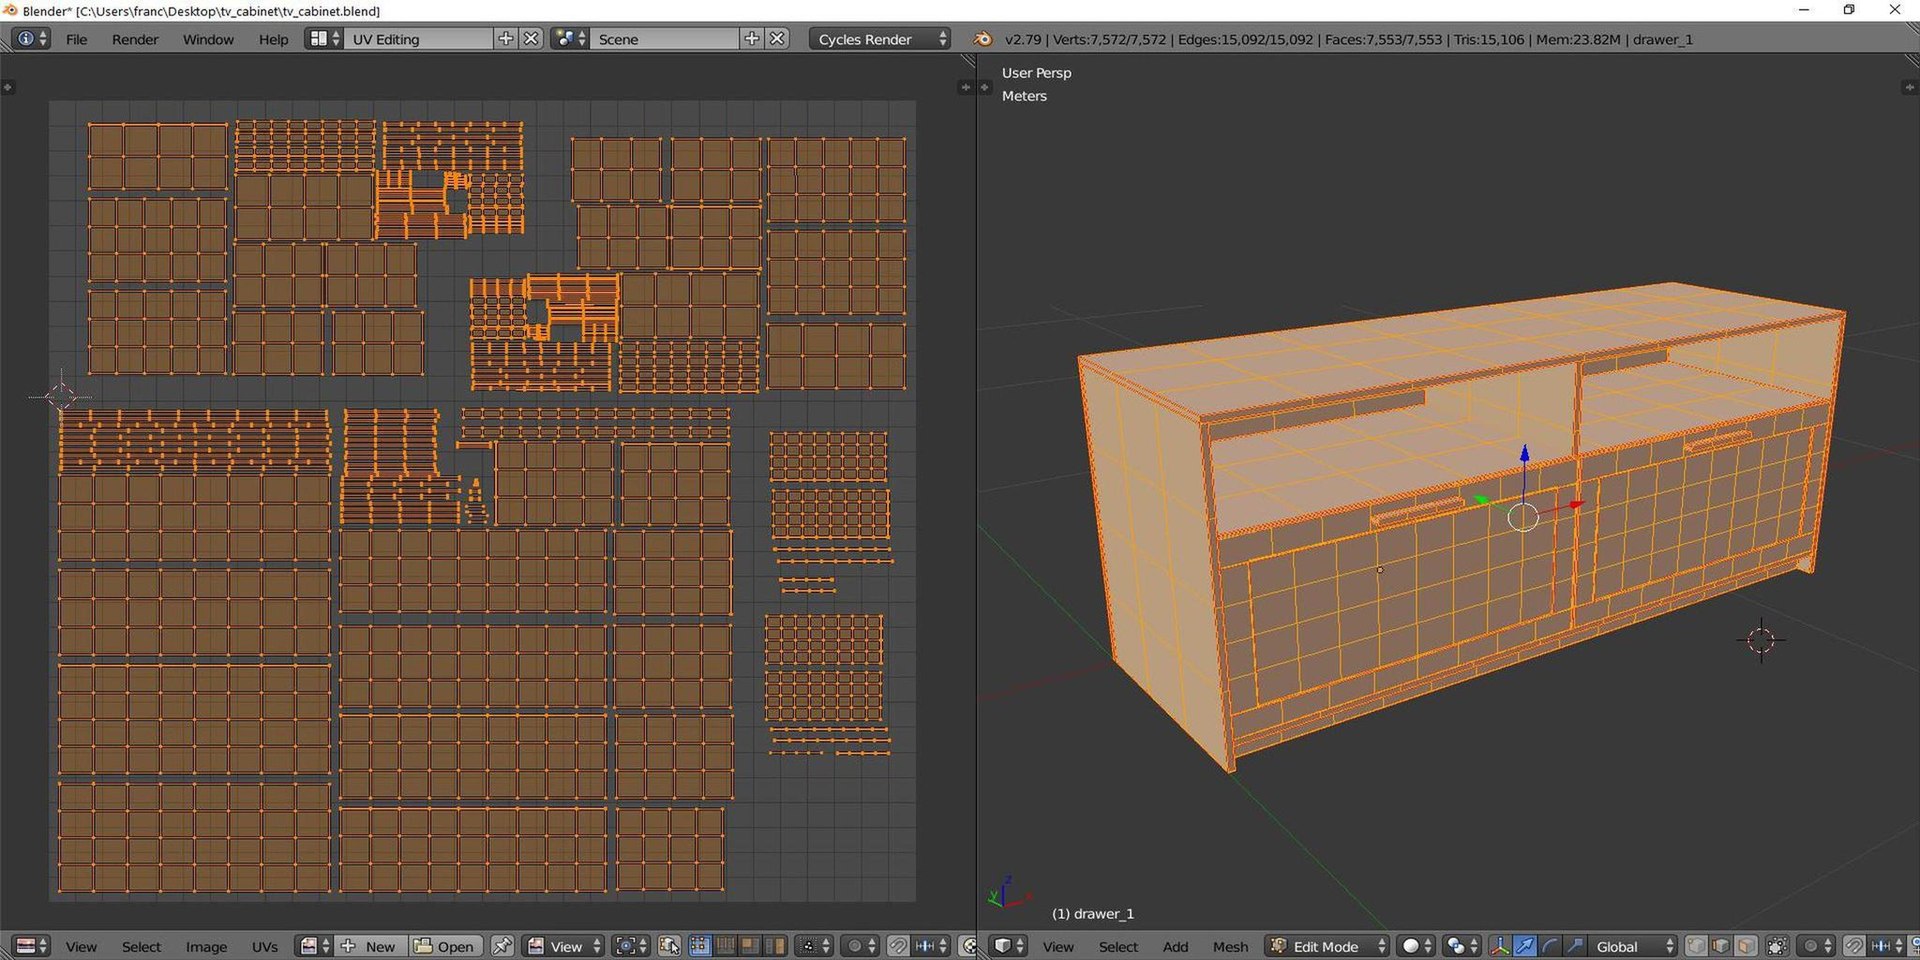Toggle snapping magnet in 3D viewport
This screenshot has width=1920, height=960.
[1855, 946]
